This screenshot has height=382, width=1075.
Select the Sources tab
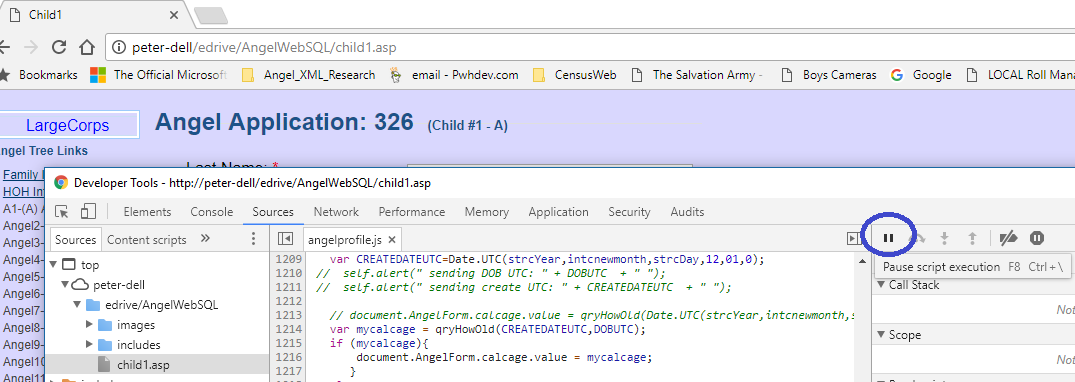[273, 212]
